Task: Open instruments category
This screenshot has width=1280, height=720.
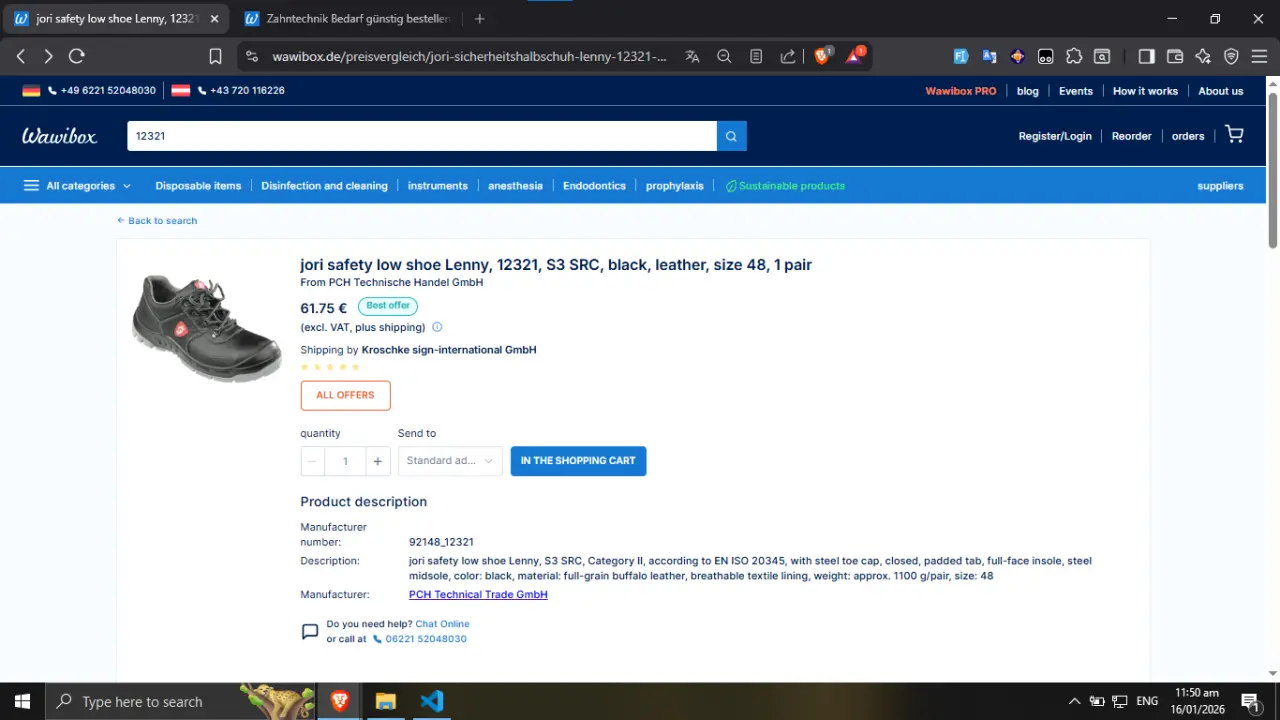Action: pos(438,186)
